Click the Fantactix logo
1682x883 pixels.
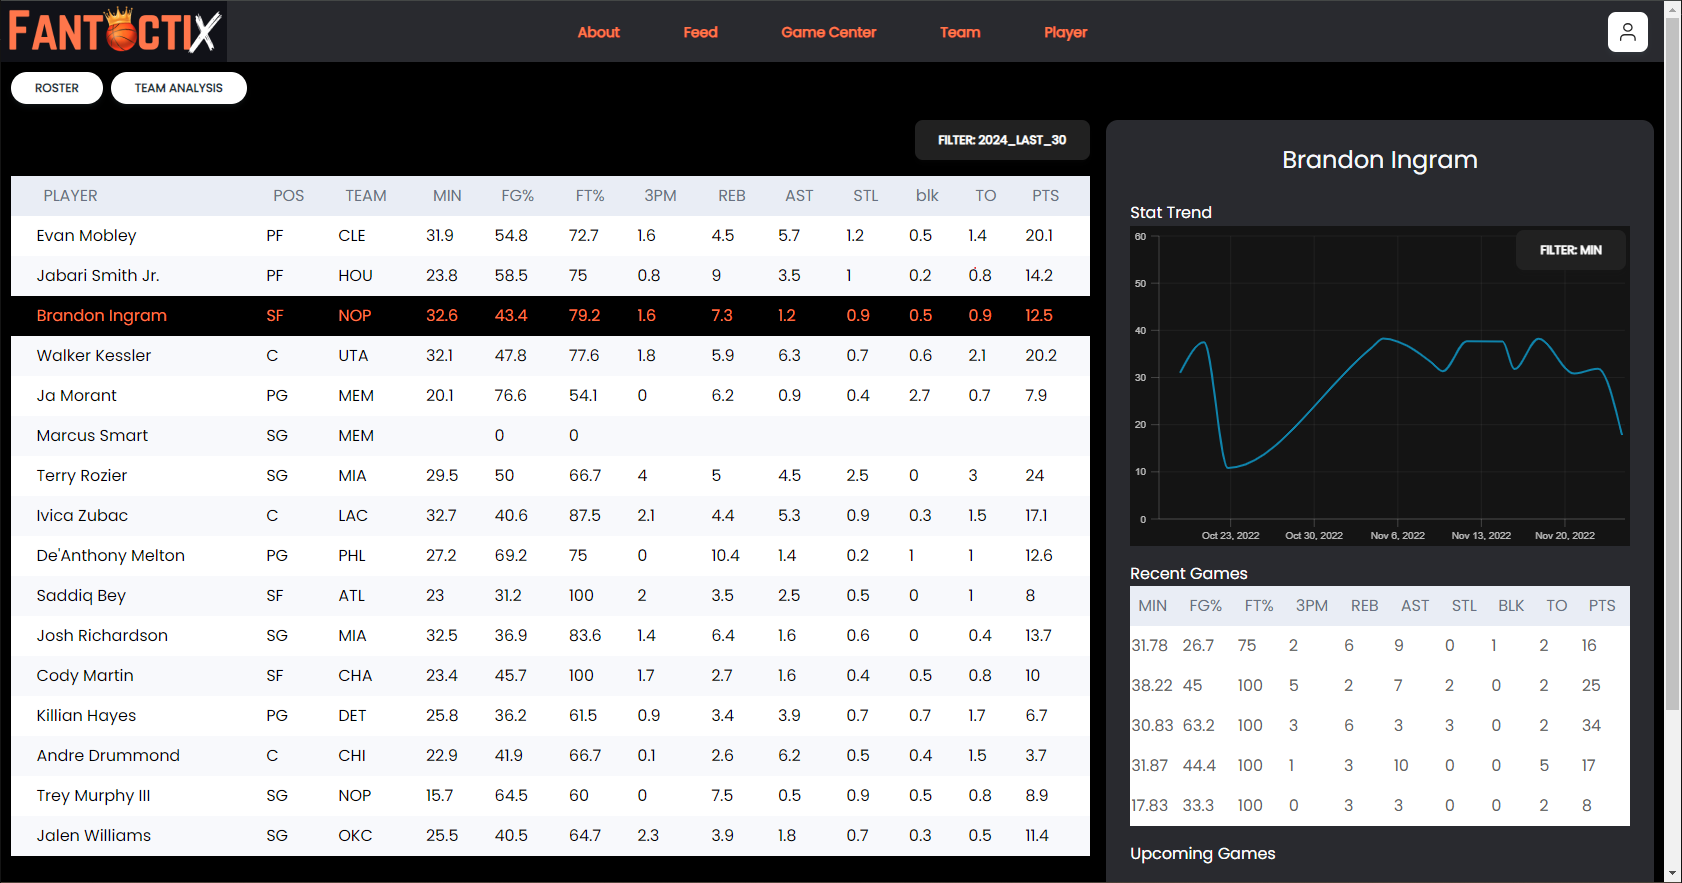(114, 31)
